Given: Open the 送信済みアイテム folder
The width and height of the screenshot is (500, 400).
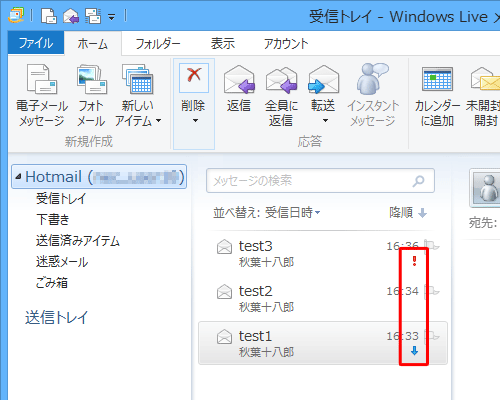Looking at the screenshot, I should [78, 240].
